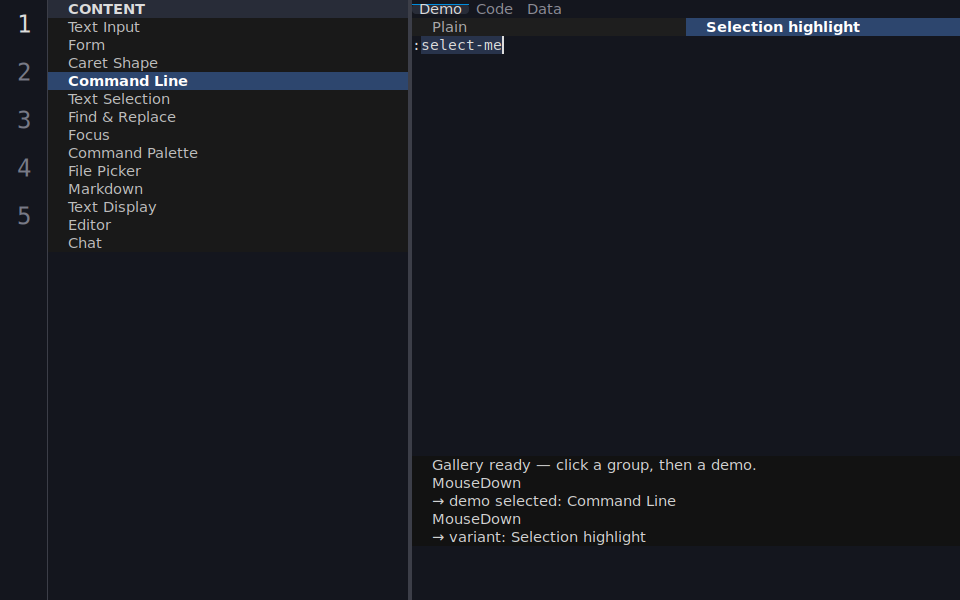Viewport: 960px width, 600px height.
Task: Choose the Markdown demo
Action: pos(228,189)
